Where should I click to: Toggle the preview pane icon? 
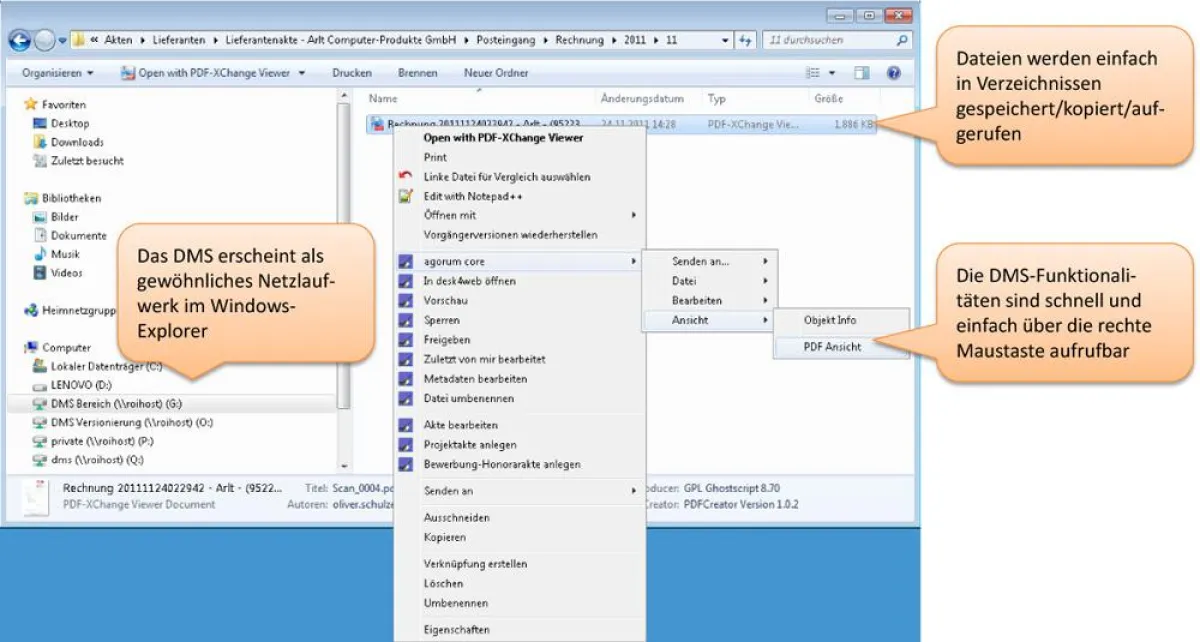[x=862, y=73]
